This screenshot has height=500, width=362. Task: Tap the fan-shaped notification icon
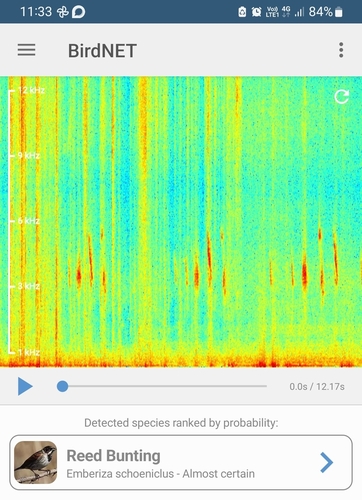coord(62,12)
